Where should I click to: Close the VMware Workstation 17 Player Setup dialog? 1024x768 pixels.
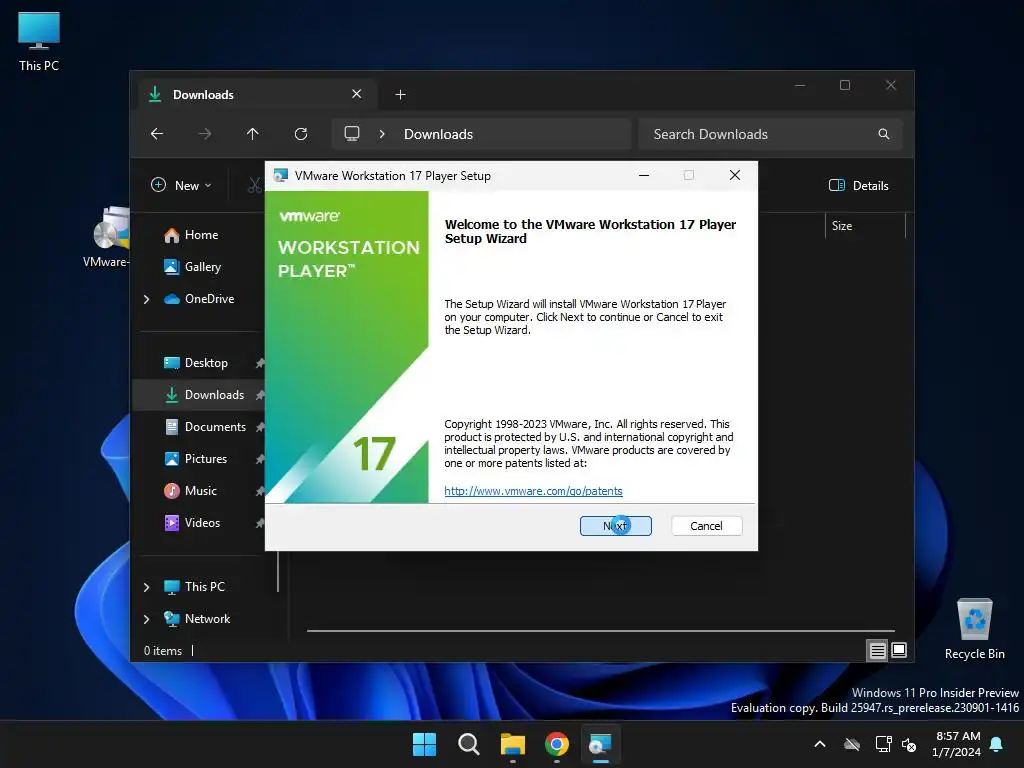point(735,175)
